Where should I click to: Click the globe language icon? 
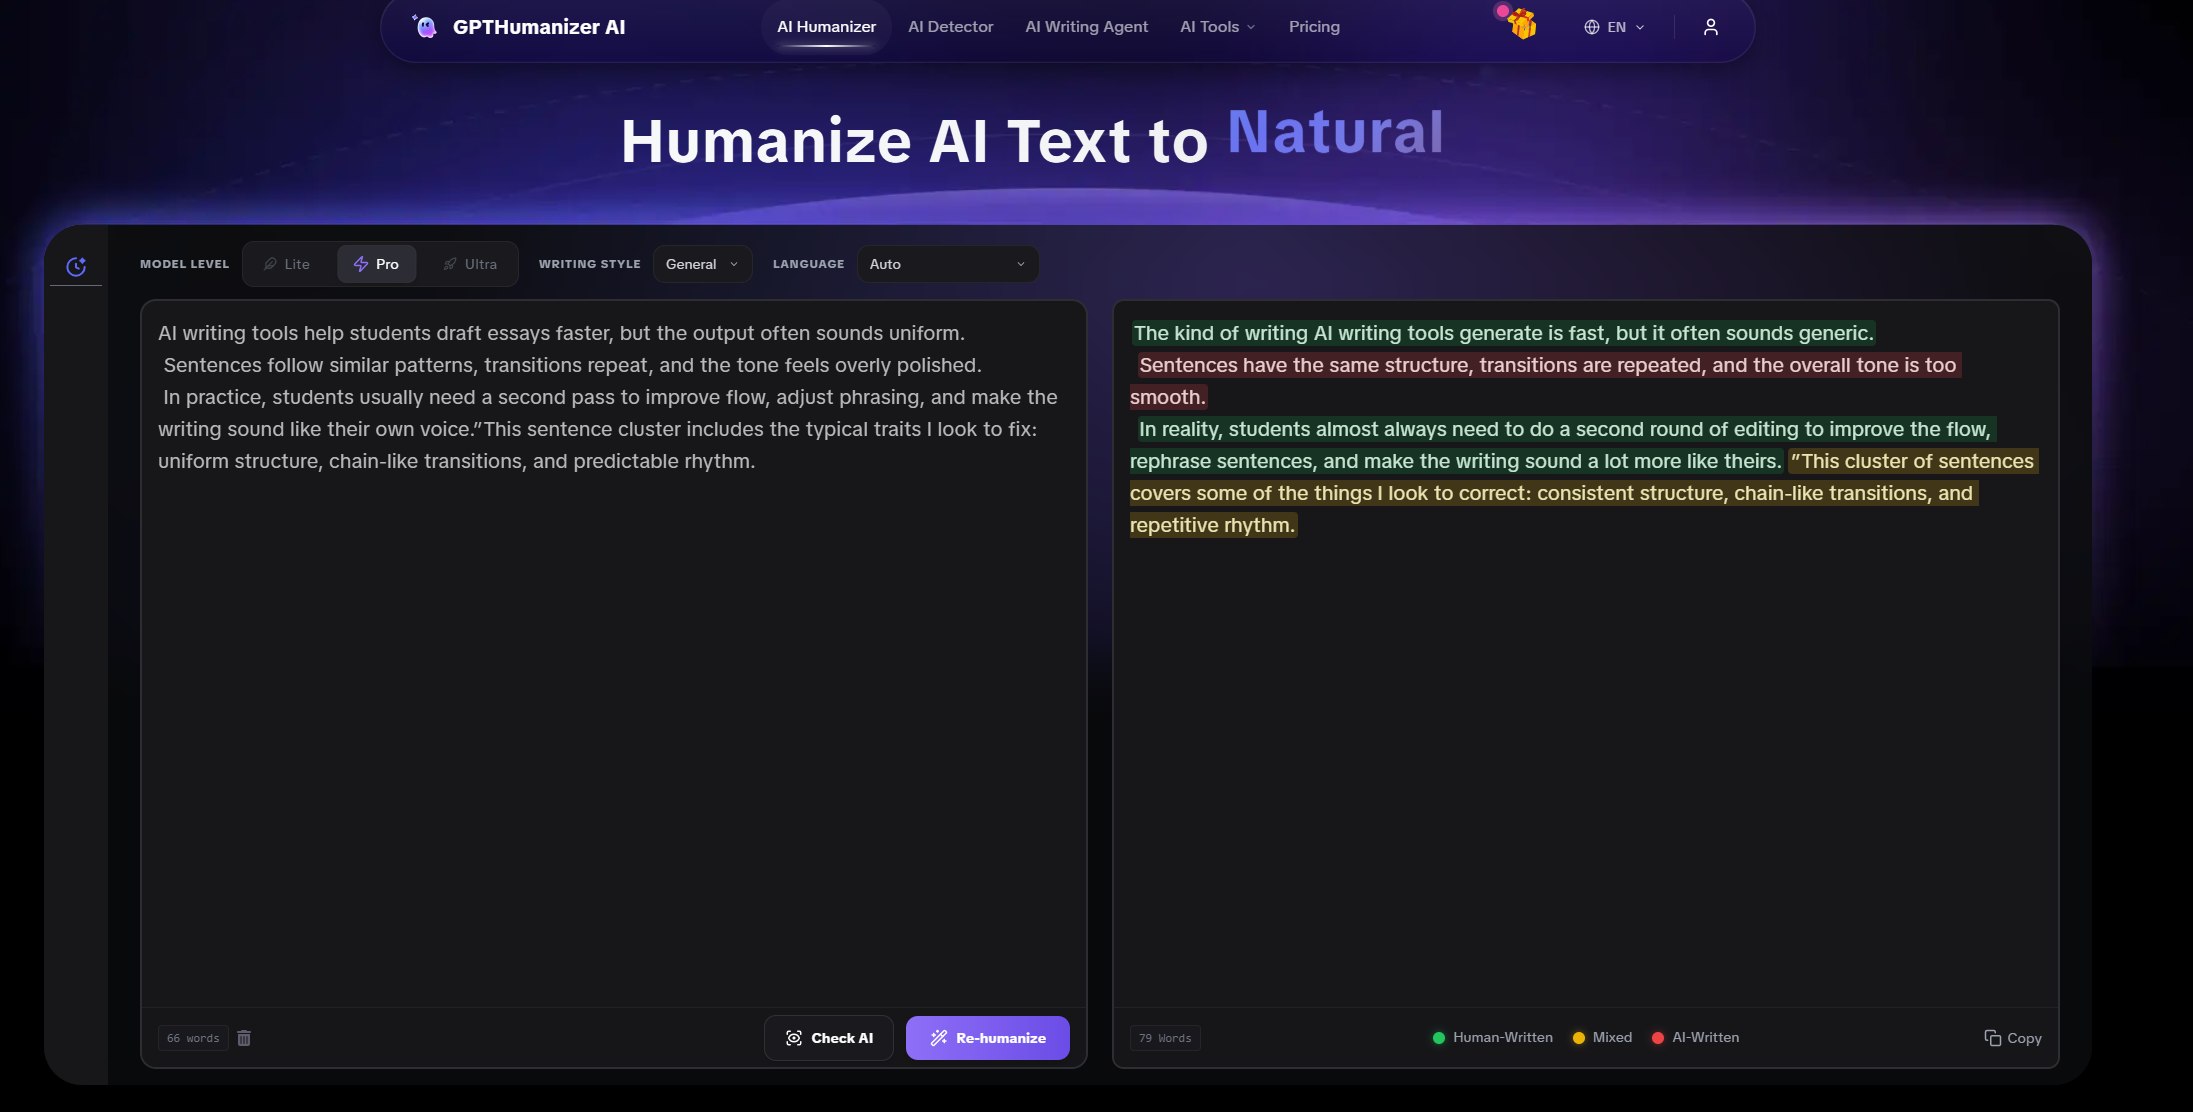point(1591,26)
